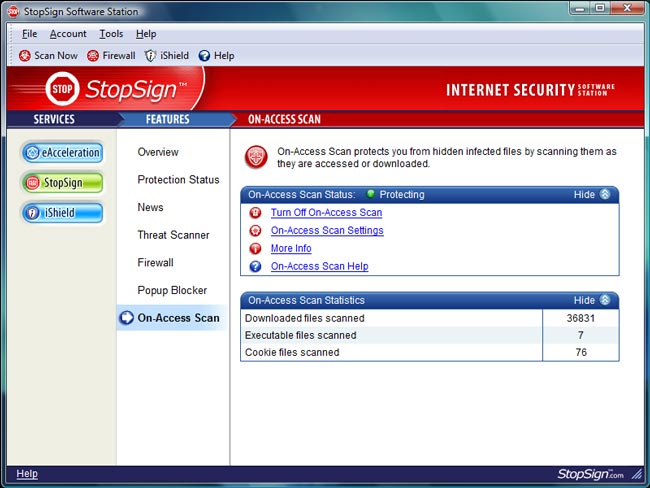The height and width of the screenshot is (488, 650).
Task: Click the More Info link
Action: tap(291, 248)
